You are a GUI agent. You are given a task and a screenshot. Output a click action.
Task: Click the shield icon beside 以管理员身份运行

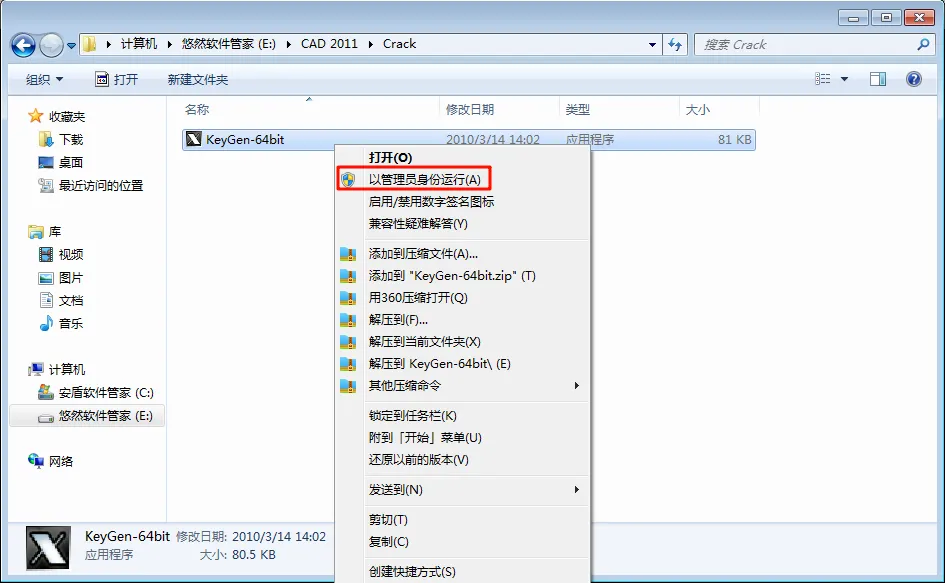pos(348,180)
